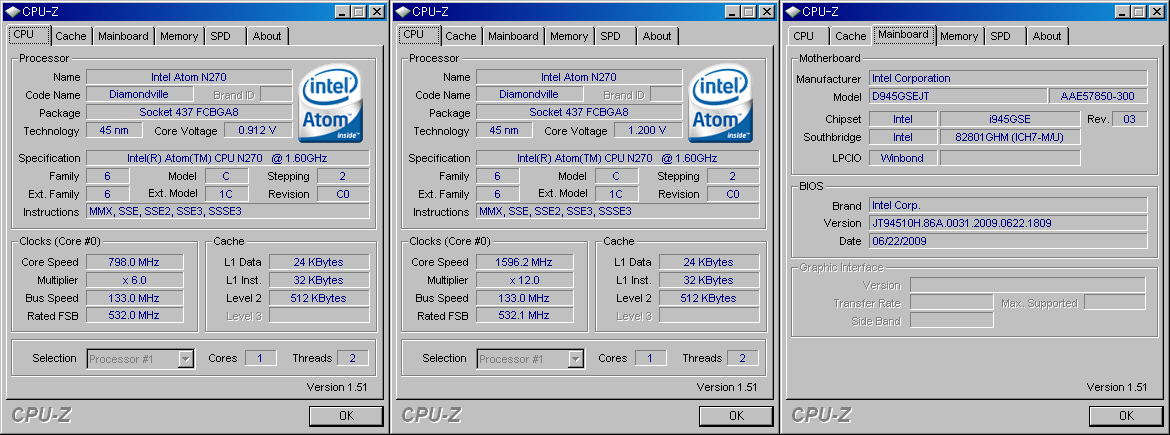This screenshot has width=1170, height=435.
Task: Open About tab in middle CPU-Z window
Action: (x=657, y=36)
